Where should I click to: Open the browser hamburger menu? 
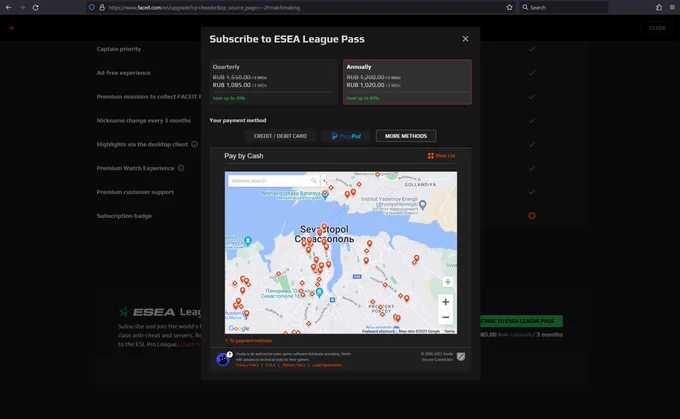(672, 7)
